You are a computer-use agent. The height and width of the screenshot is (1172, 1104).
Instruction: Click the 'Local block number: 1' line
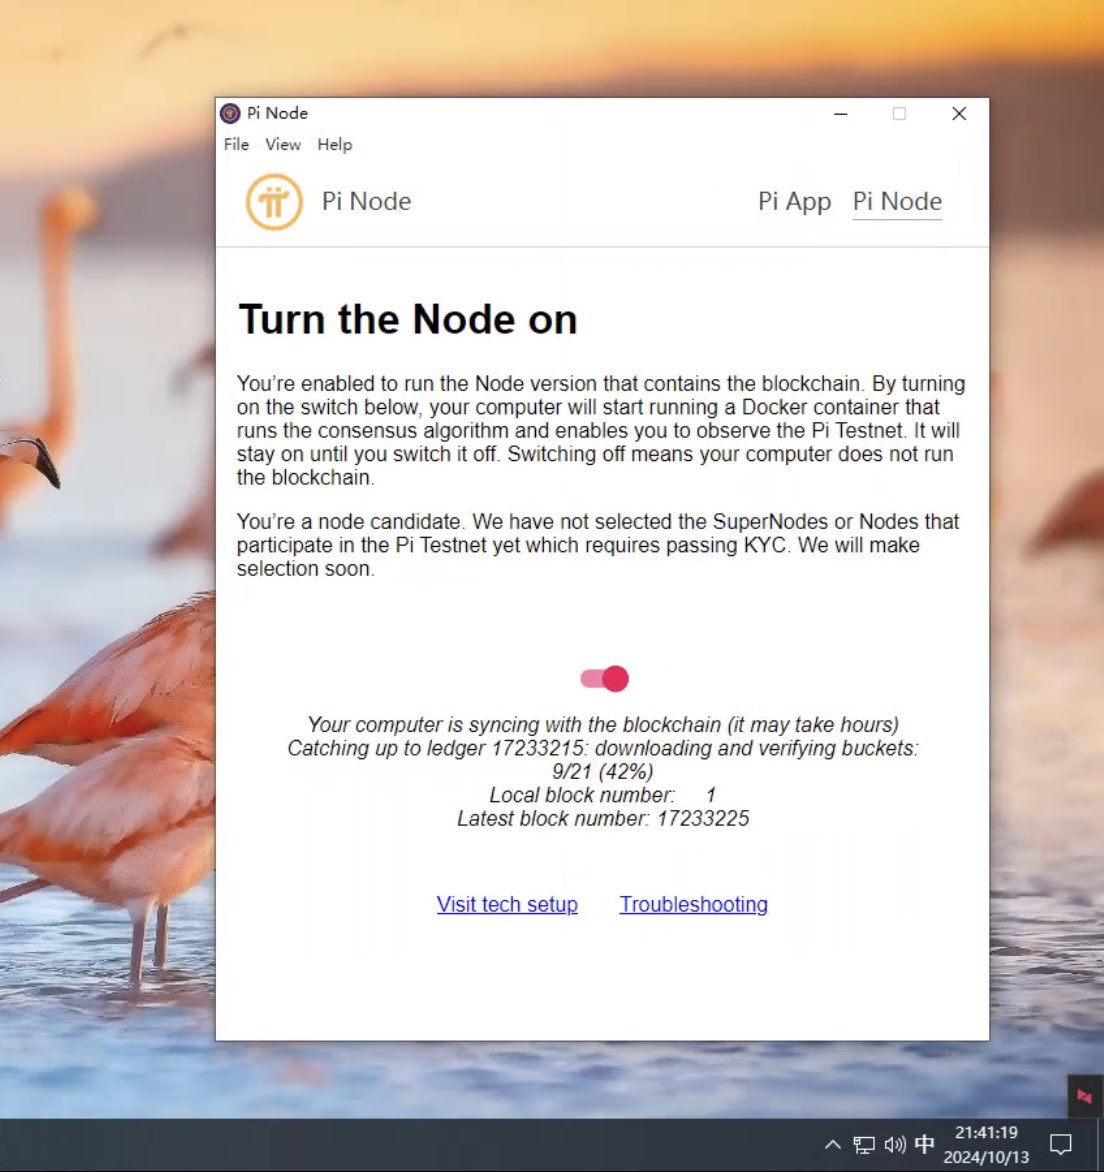pos(603,795)
